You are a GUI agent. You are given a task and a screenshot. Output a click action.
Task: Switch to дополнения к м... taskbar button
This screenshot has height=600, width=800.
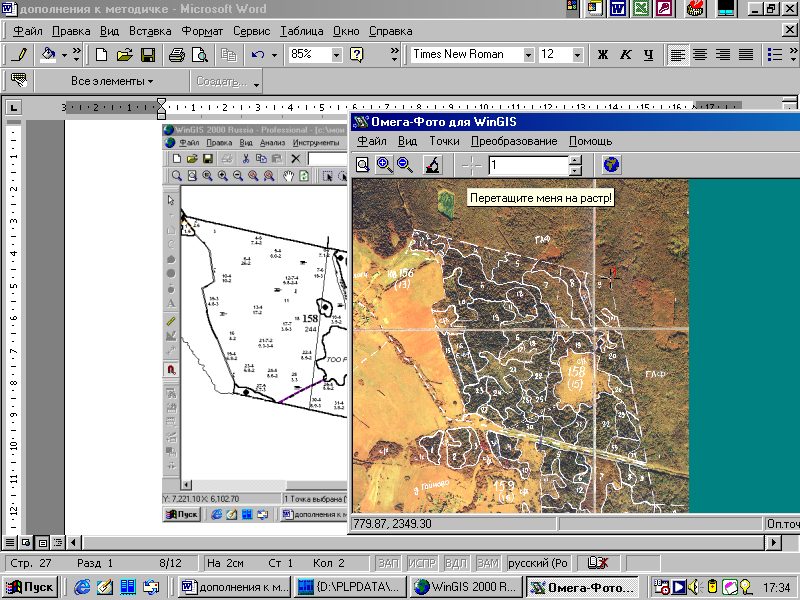point(235,587)
